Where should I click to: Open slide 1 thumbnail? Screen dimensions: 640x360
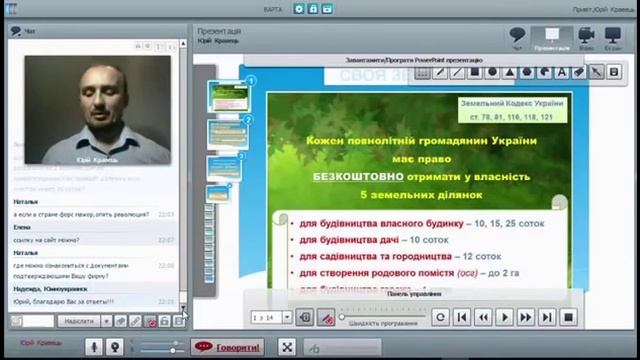point(229,97)
